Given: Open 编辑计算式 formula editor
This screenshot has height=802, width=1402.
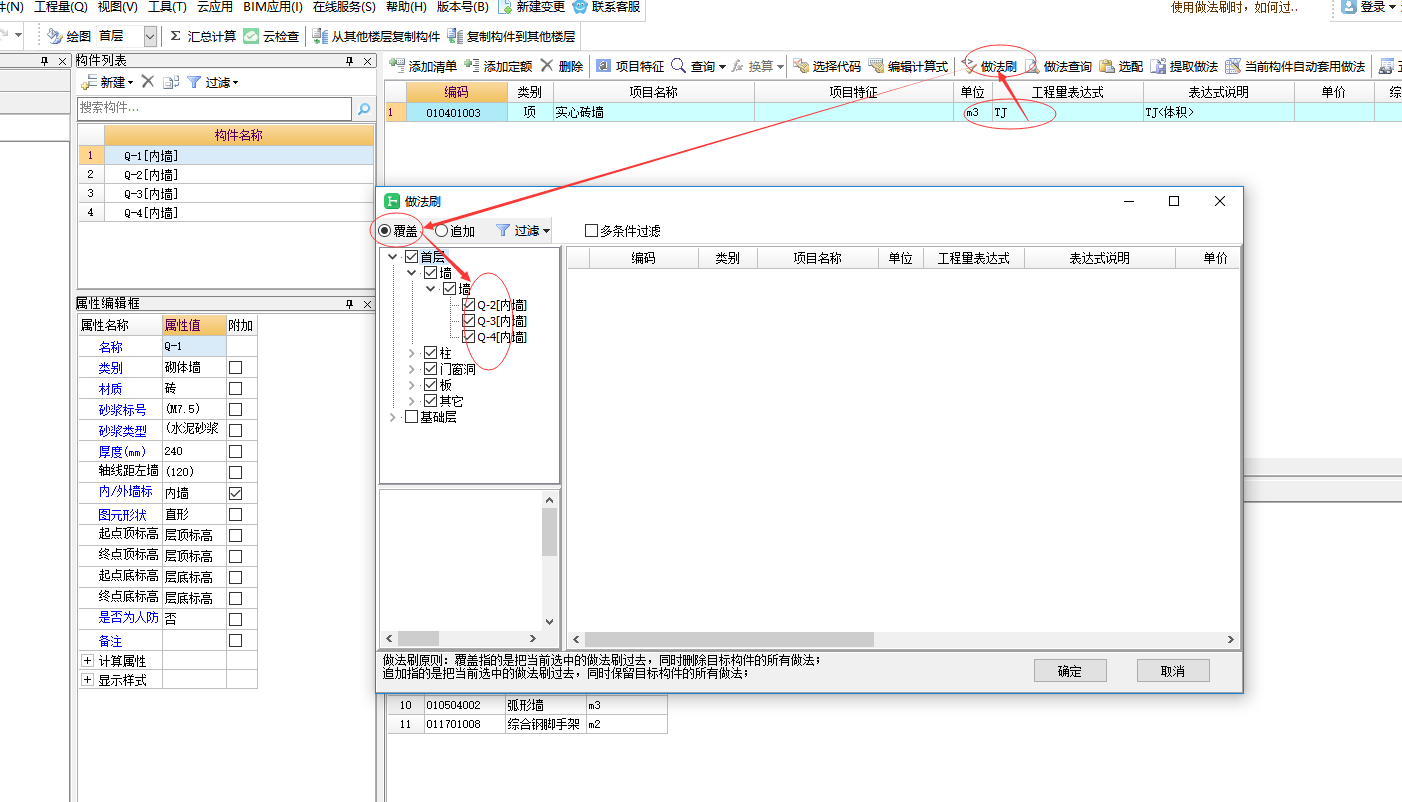Looking at the screenshot, I should (x=908, y=66).
